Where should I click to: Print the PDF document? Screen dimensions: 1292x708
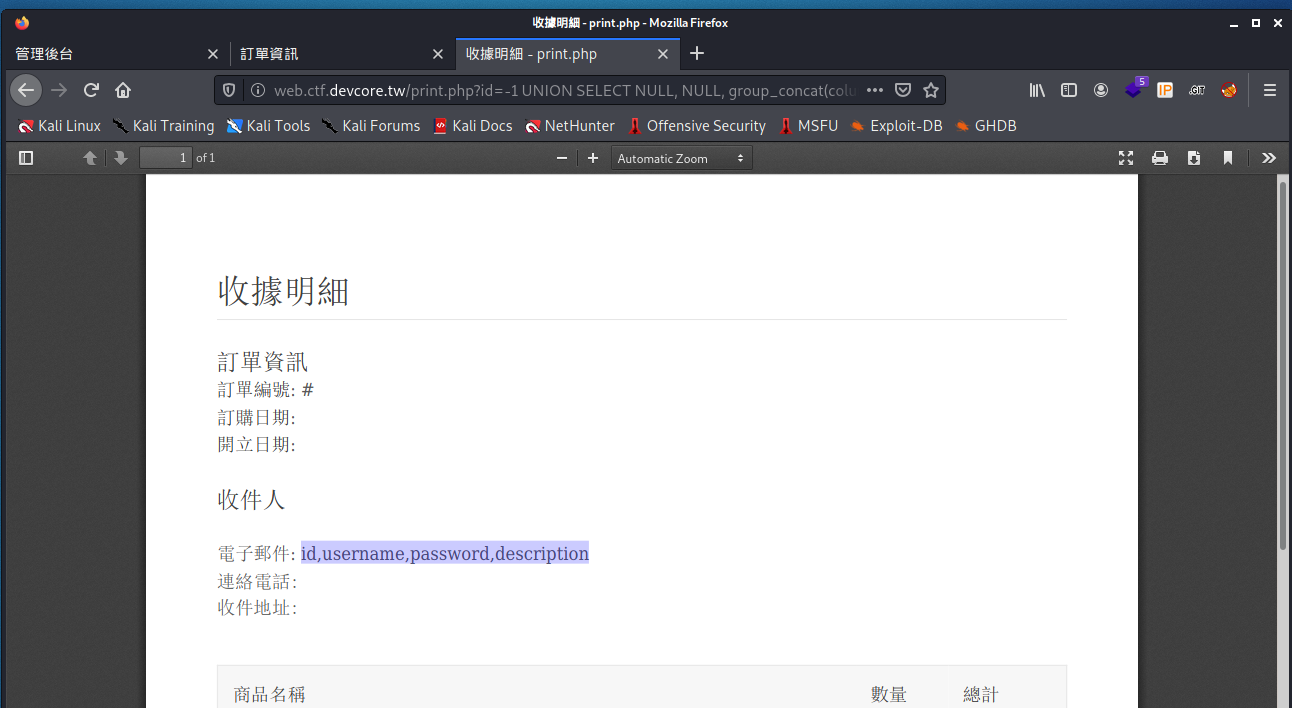pyautogui.click(x=1160, y=158)
